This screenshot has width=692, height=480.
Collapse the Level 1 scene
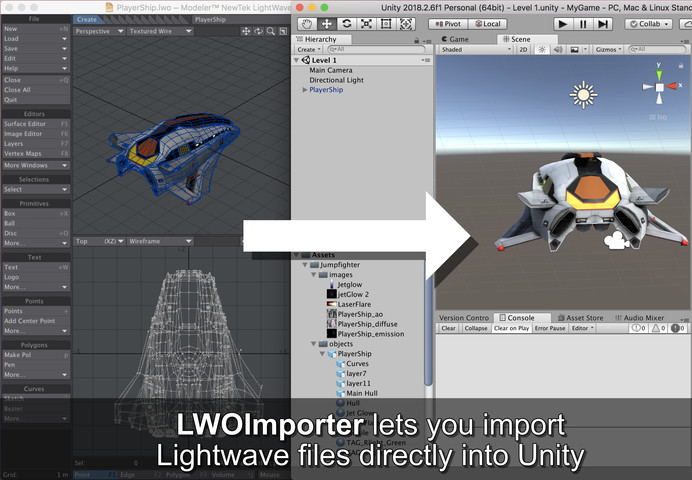(297, 60)
